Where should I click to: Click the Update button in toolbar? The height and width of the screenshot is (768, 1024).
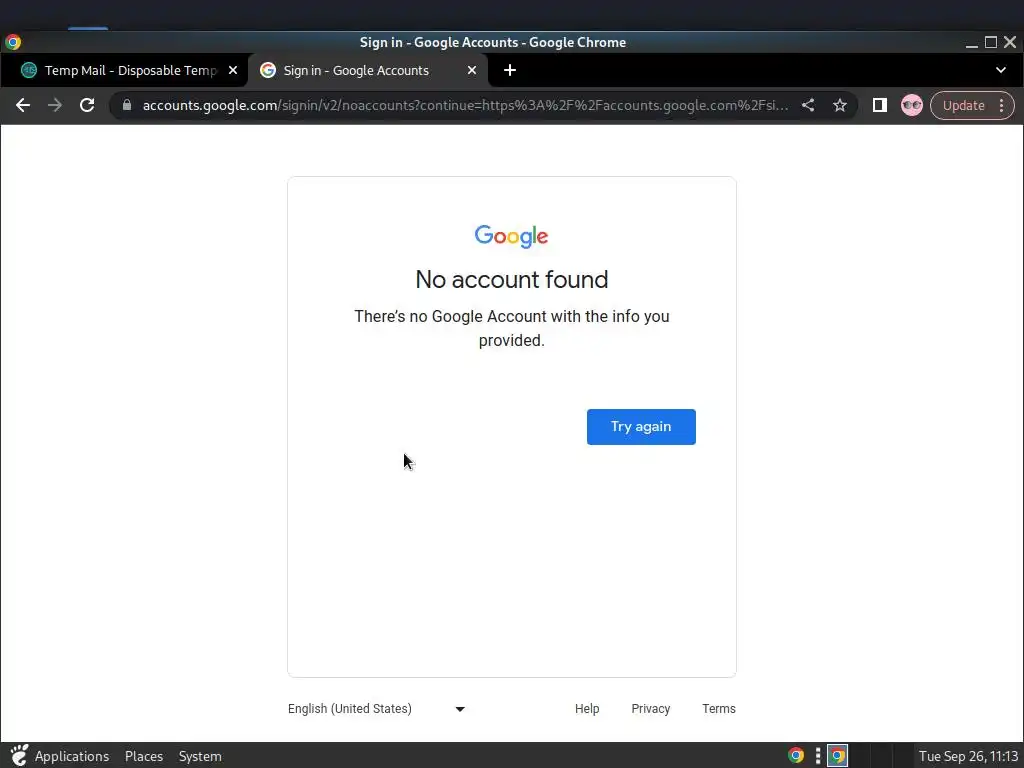tap(963, 105)
